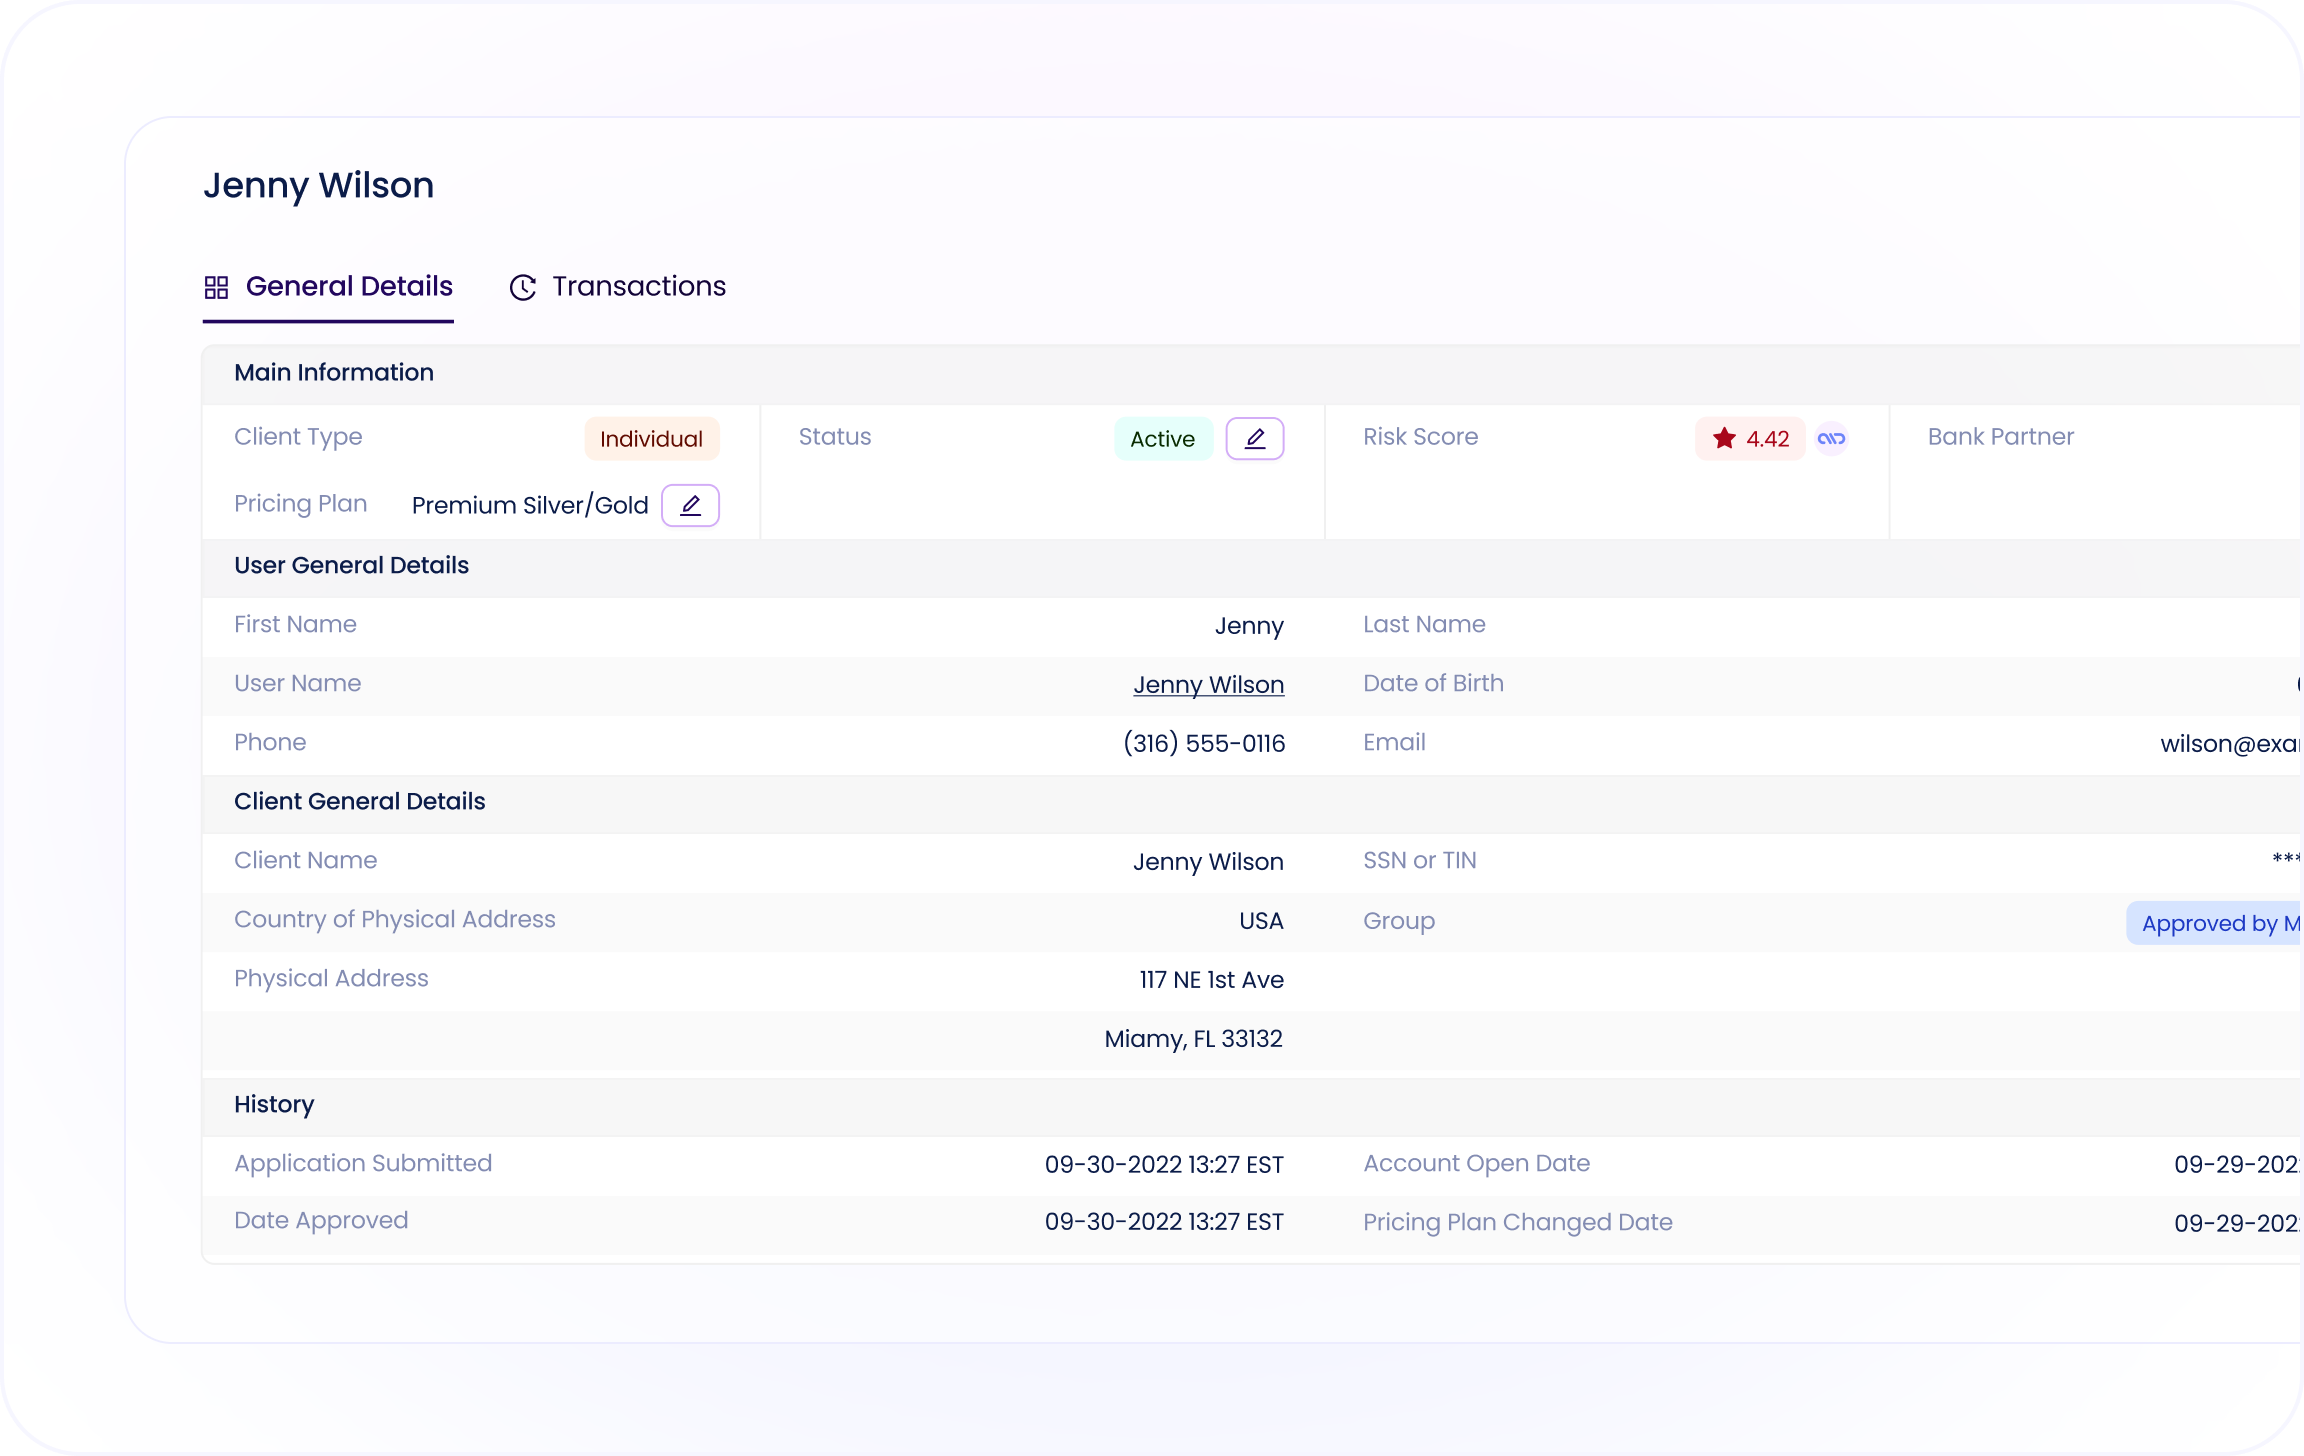This screenshot has height=1456, width=2304.
Task: Click the User General Details section header
Action: coord(351,565)
